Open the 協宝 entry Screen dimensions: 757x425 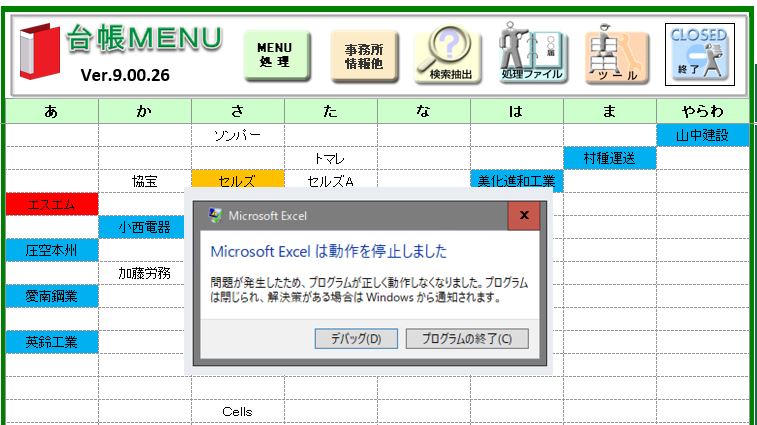click(x=145, y=181)
